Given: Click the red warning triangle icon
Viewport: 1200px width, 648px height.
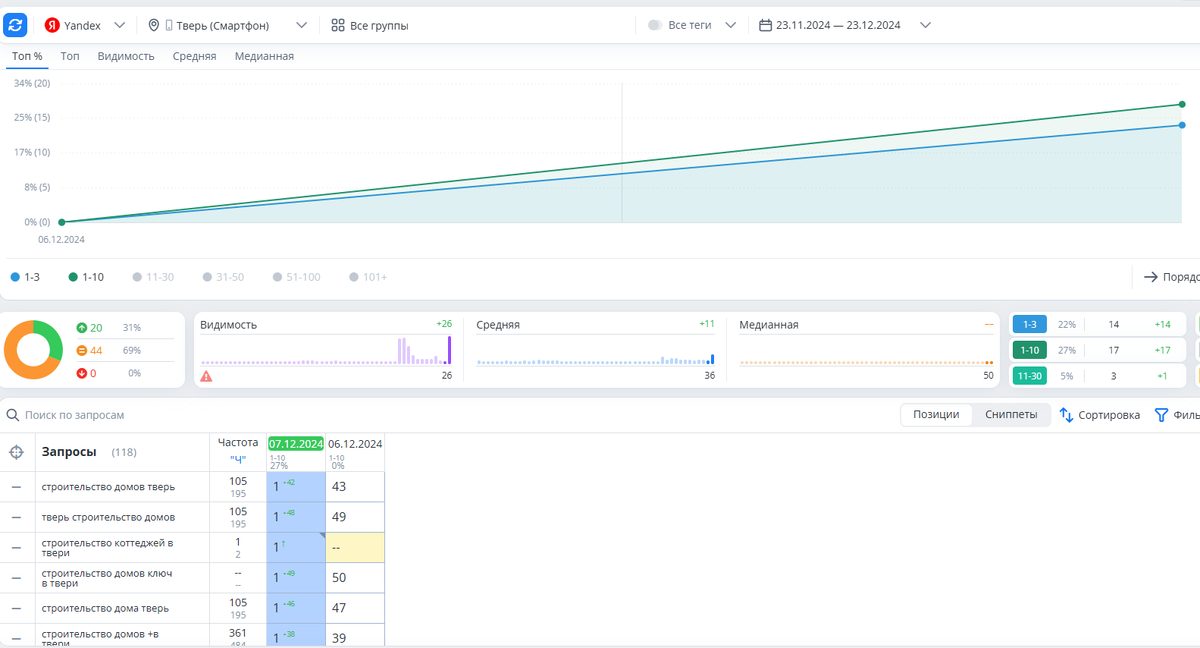Looking at the screenshot, I should [x=206, y=377].
